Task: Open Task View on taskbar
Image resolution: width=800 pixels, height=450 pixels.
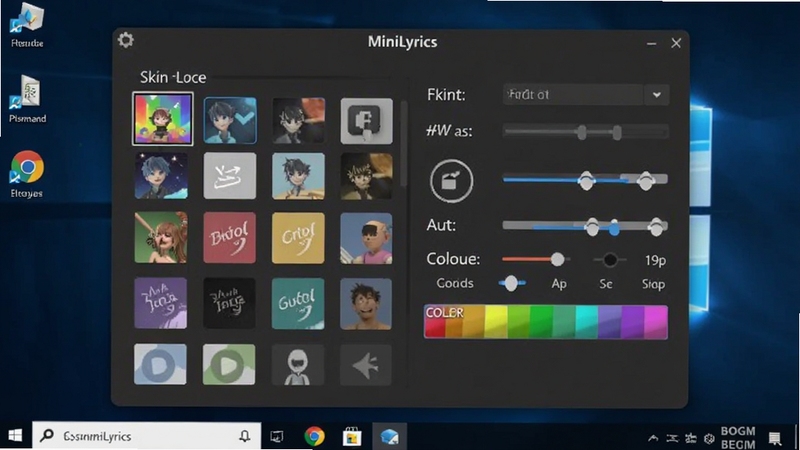Action: click(277, 437)
